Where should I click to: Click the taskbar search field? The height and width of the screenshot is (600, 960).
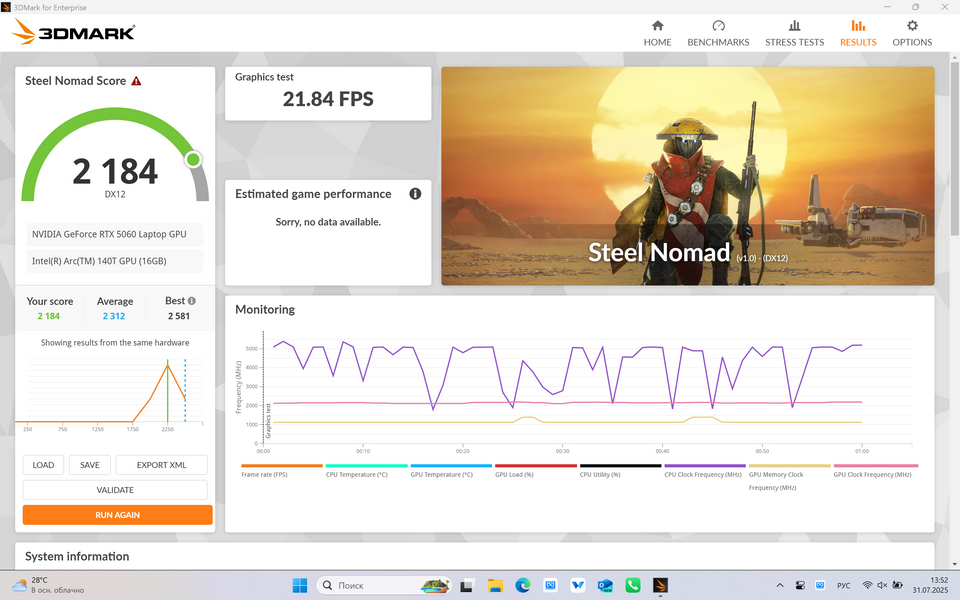tap(384, 585)
